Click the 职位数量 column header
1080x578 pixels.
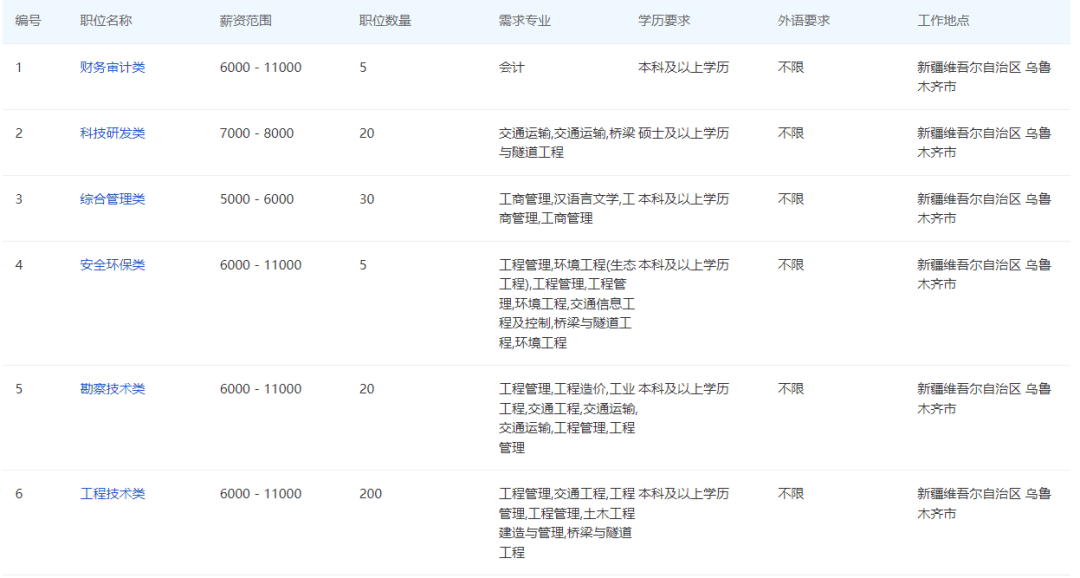[385, 21]
